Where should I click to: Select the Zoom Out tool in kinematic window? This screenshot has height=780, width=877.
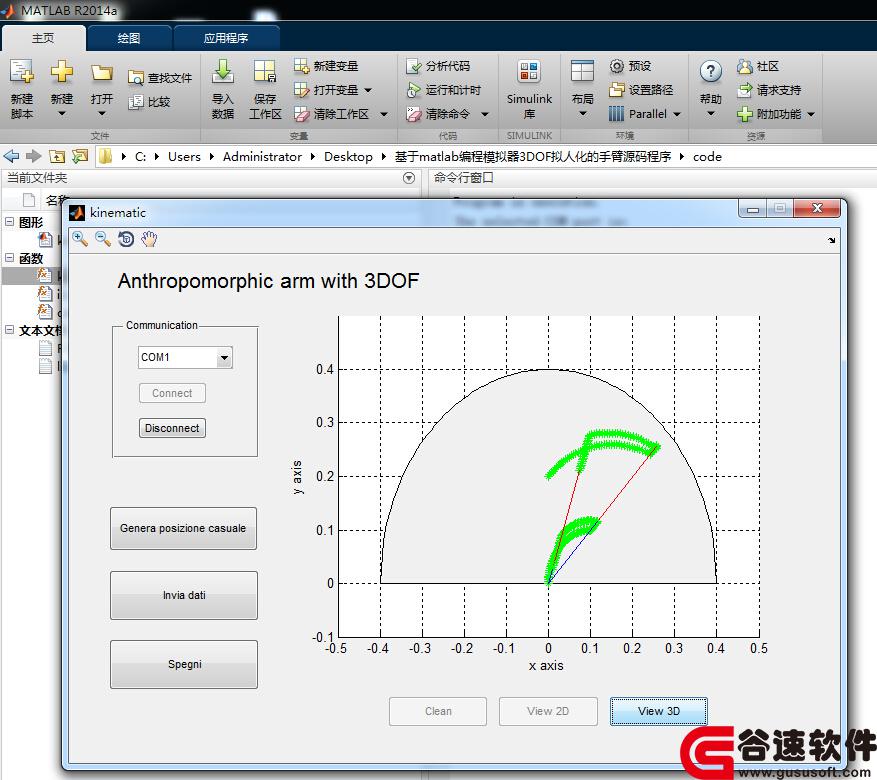tap(103, 239)
